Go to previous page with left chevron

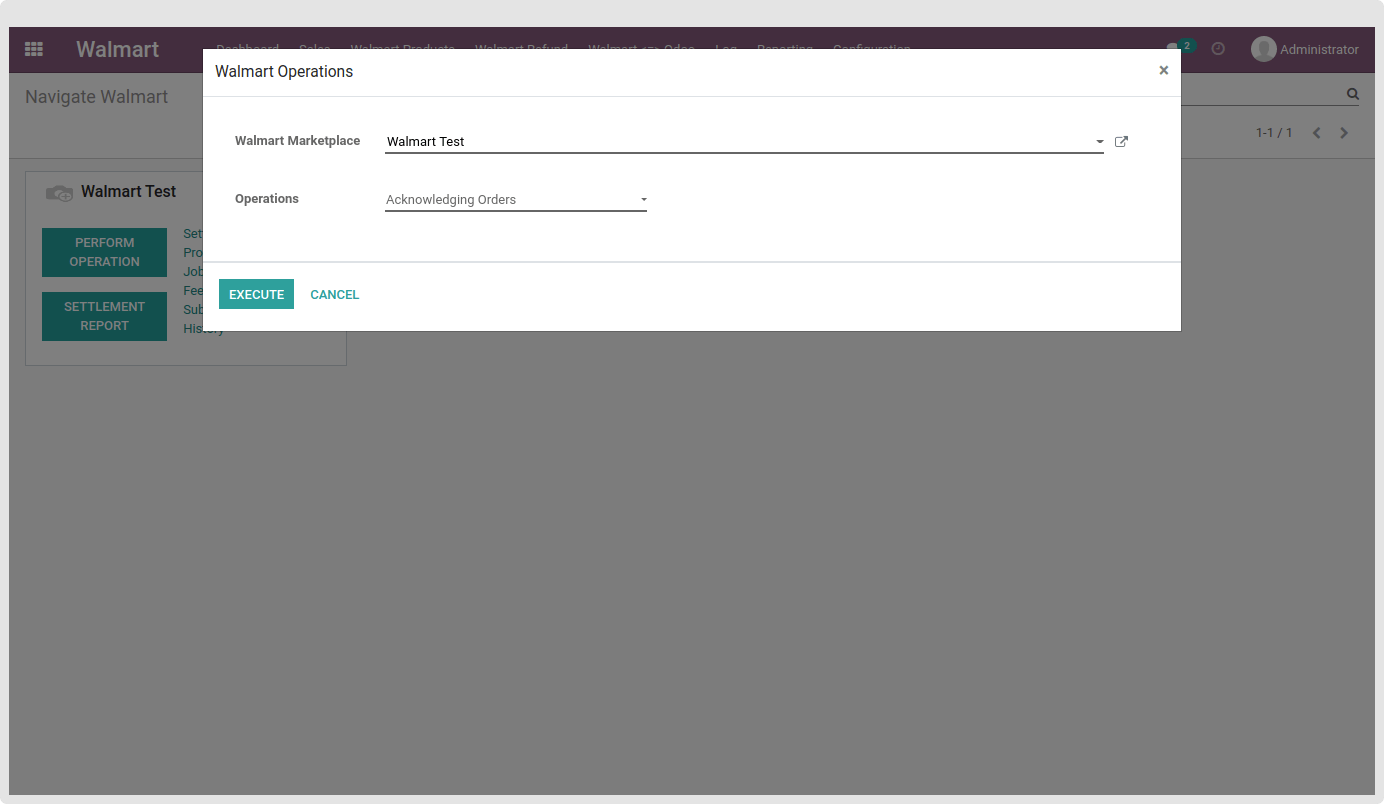(1317, 133)
